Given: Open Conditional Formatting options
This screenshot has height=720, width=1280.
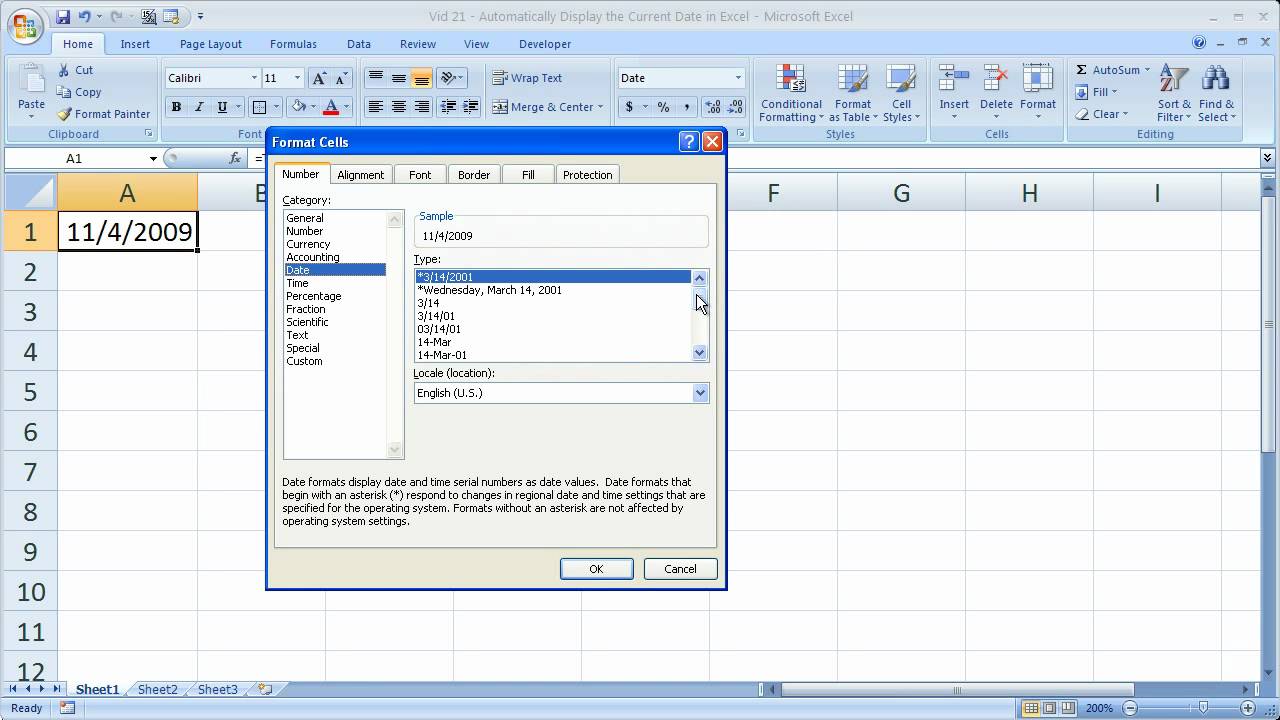Looking at the screenshot, I should point(790,93).
